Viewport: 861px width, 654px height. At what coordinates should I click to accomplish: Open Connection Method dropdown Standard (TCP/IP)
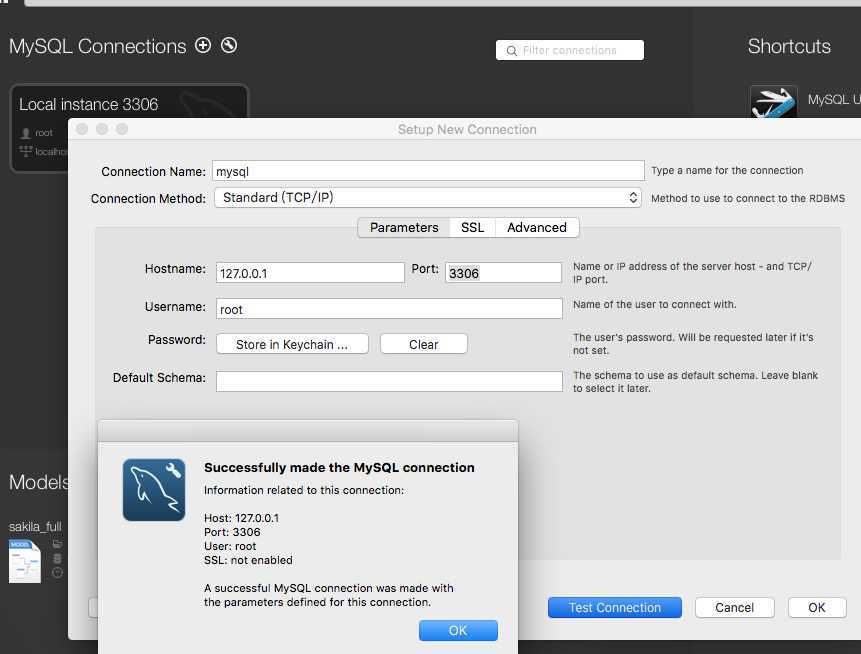tap(428, 198)
